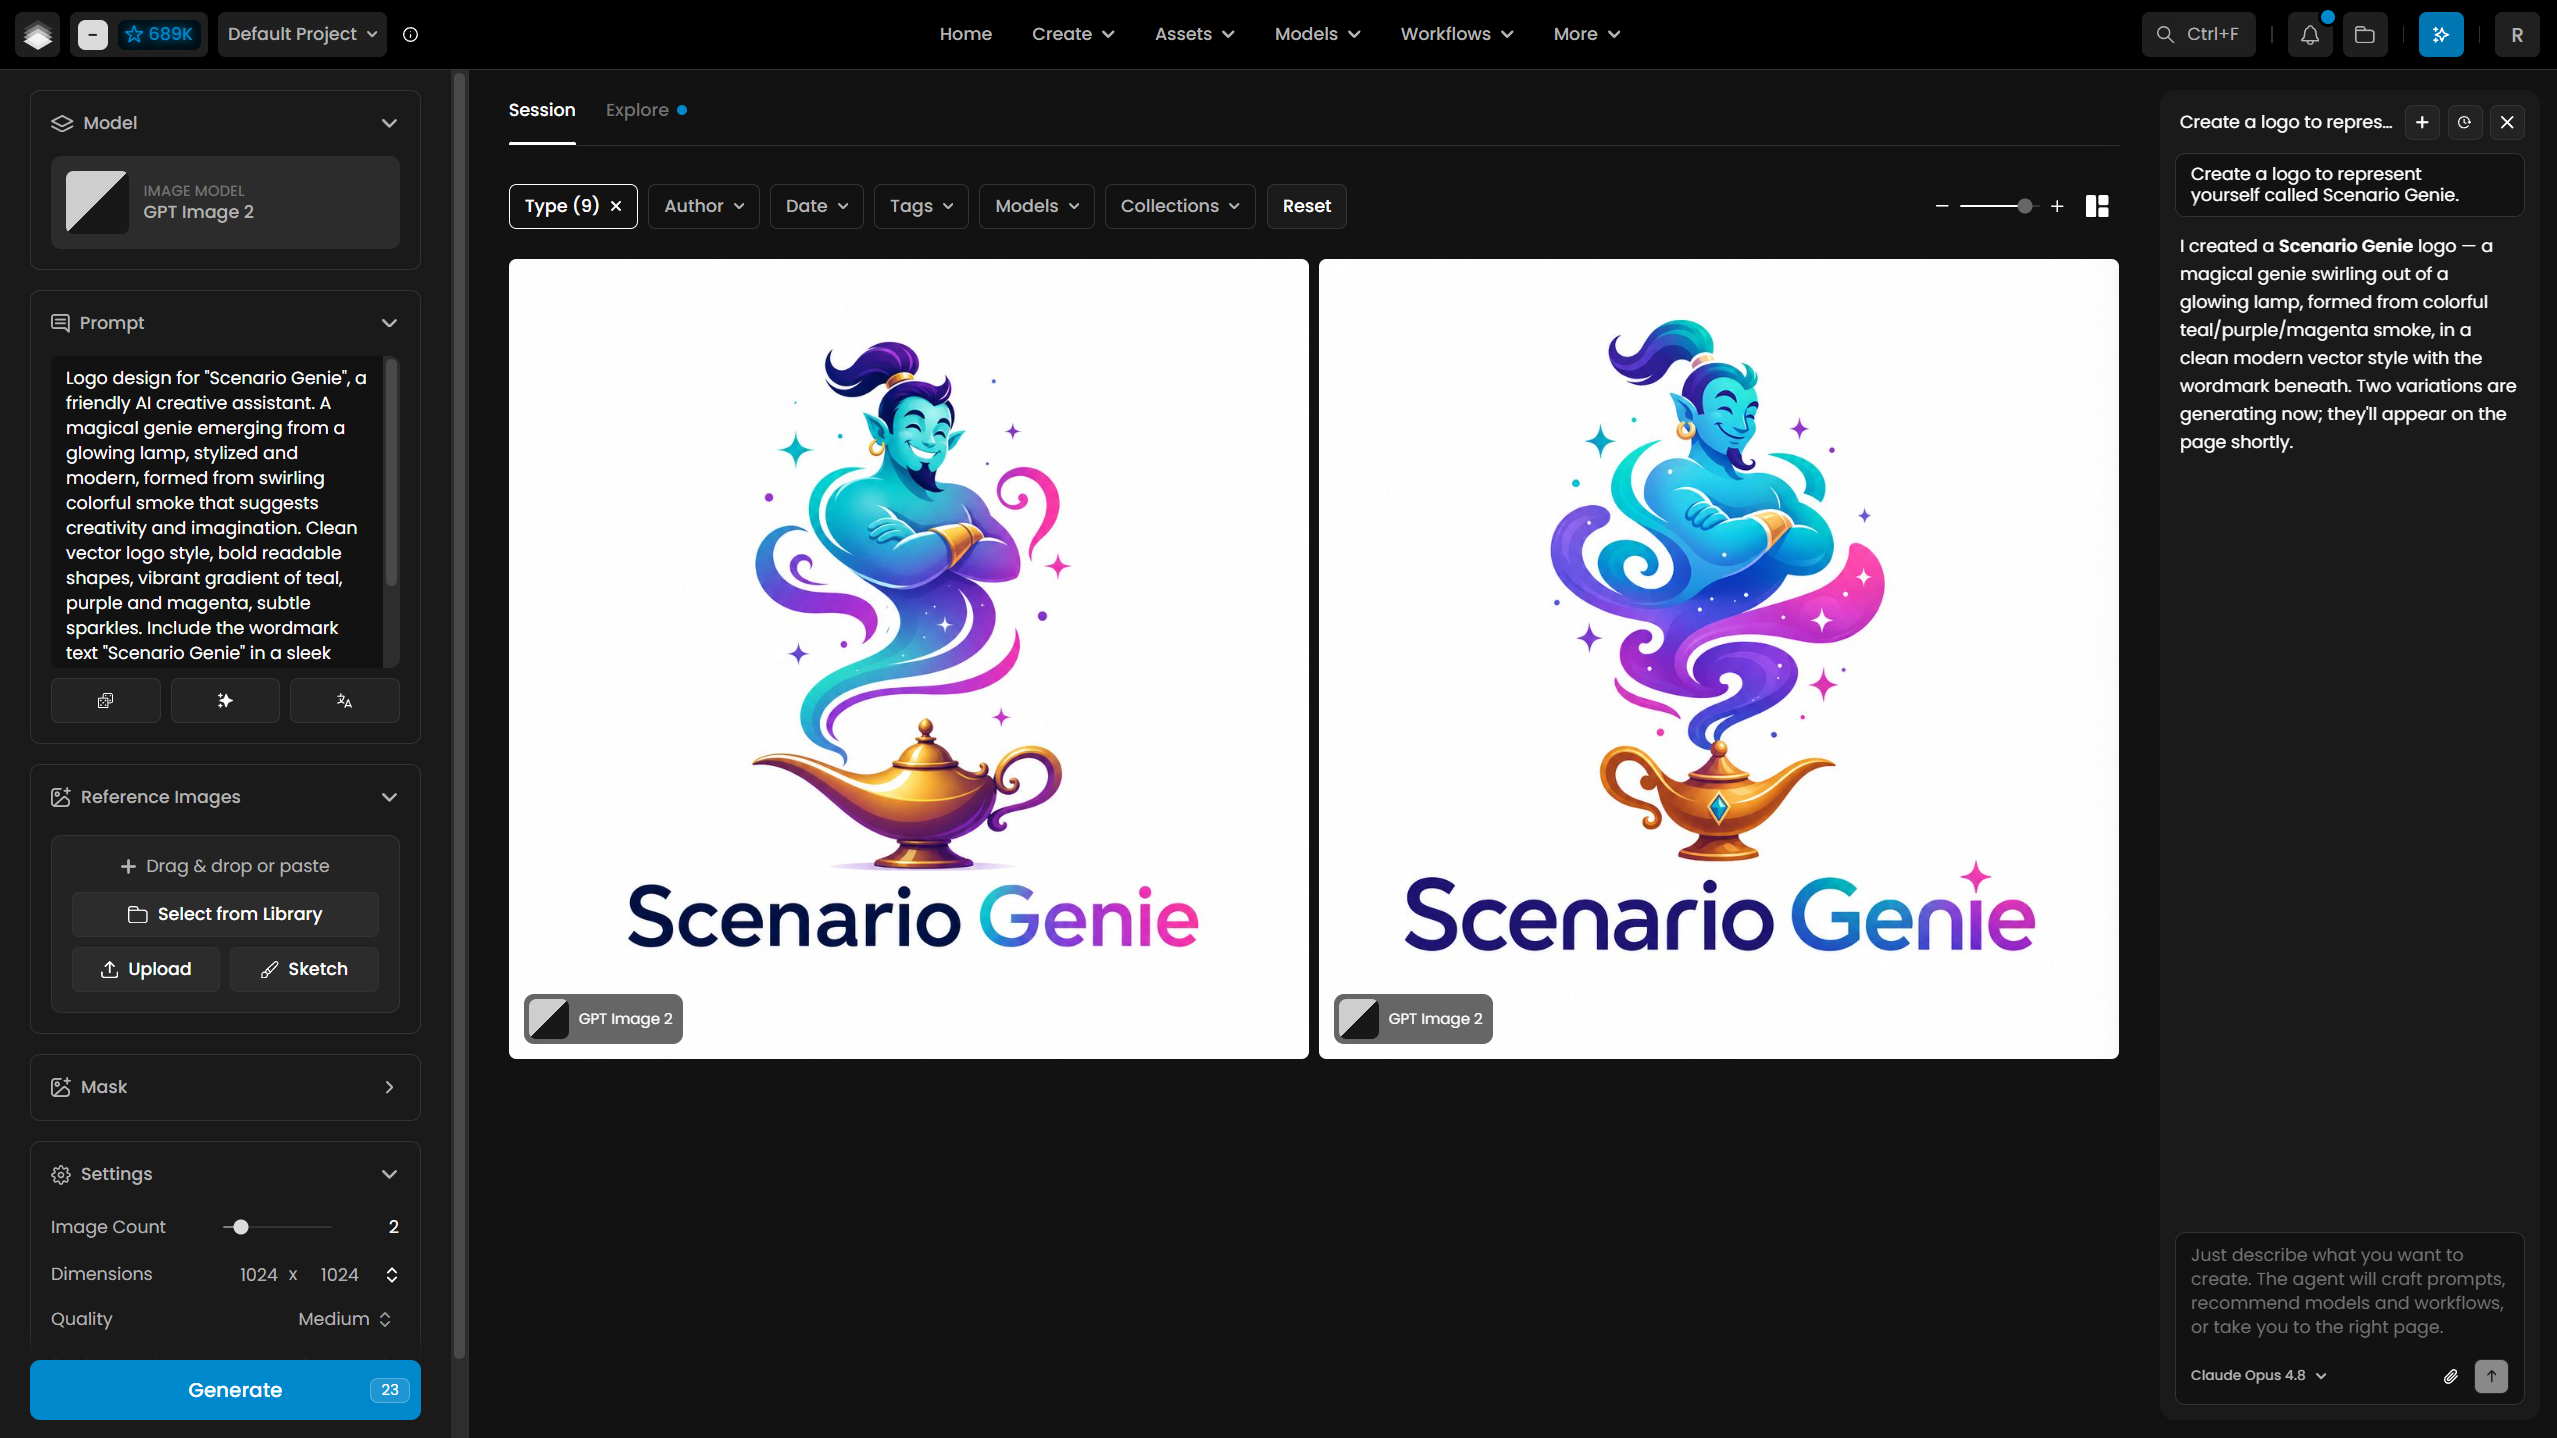This screenshot has width=2557, height=1438.
Task: Open the Tags filter dropdown
Action: (921, 206)
